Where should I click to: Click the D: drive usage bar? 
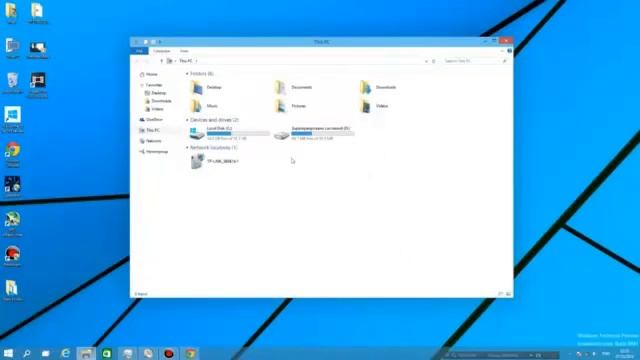[x=322, y=133]
